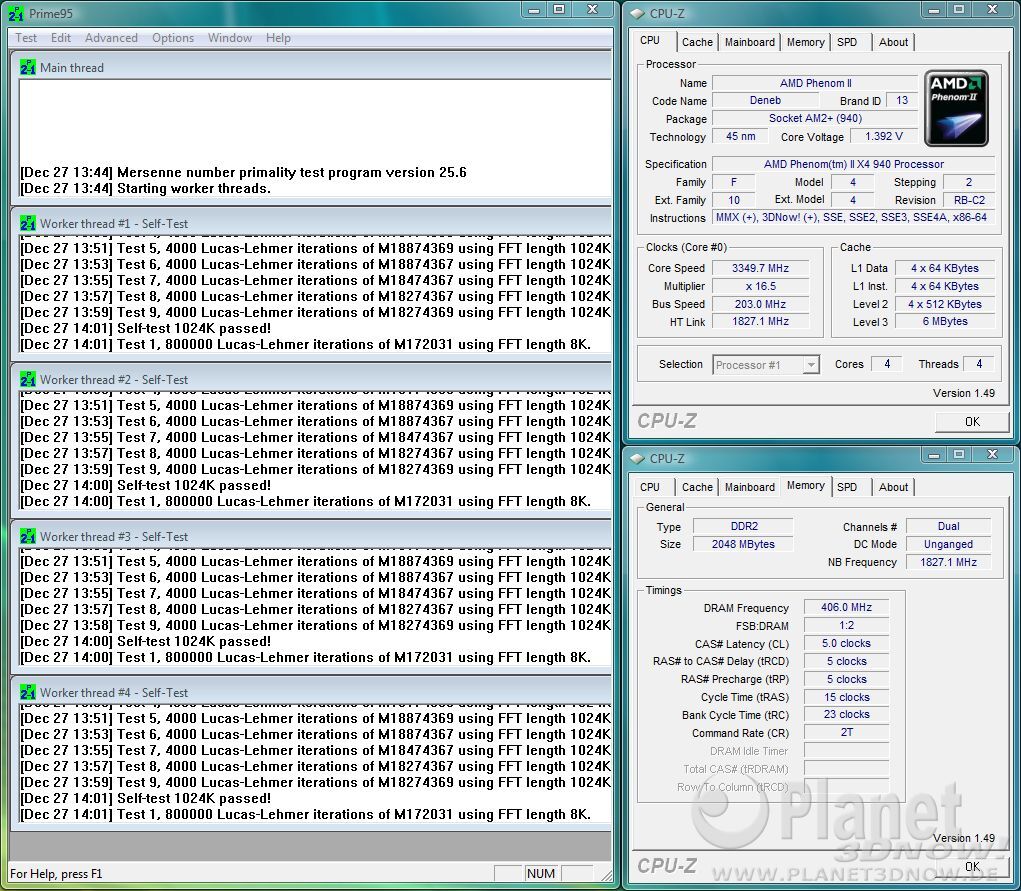
Task: Select CPU tab in upper CPU-Z window
Action: (650, 40)
